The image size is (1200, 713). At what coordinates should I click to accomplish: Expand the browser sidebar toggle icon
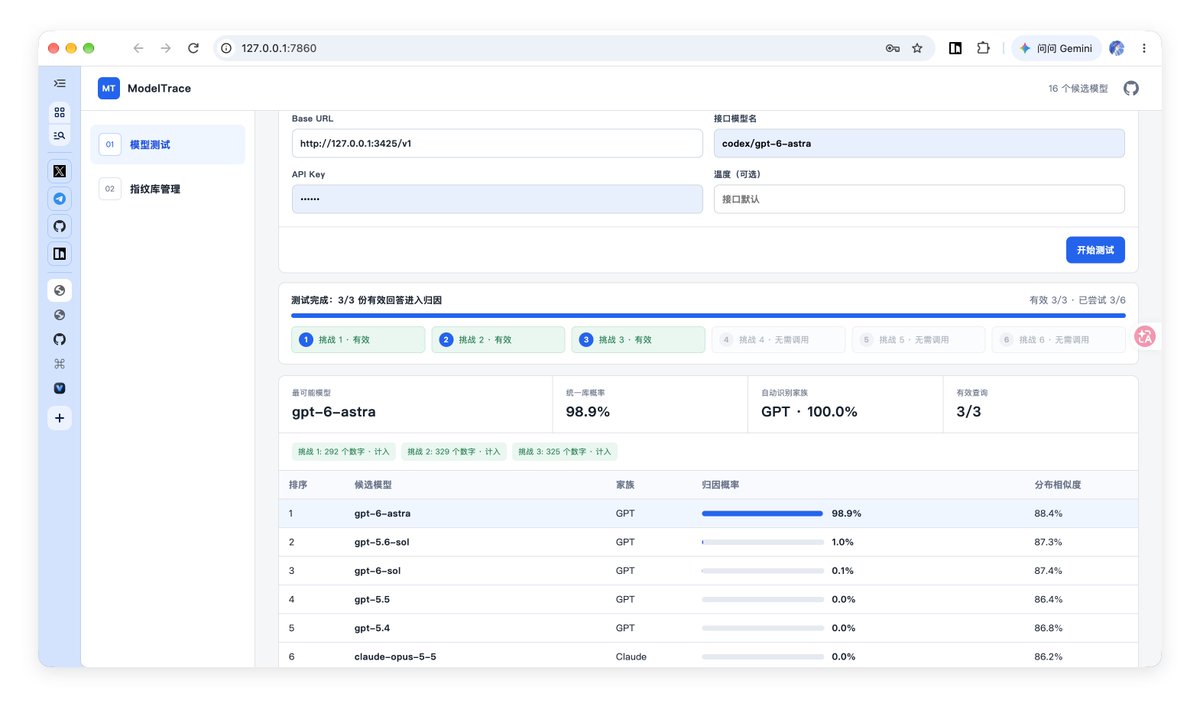point(60,84)
